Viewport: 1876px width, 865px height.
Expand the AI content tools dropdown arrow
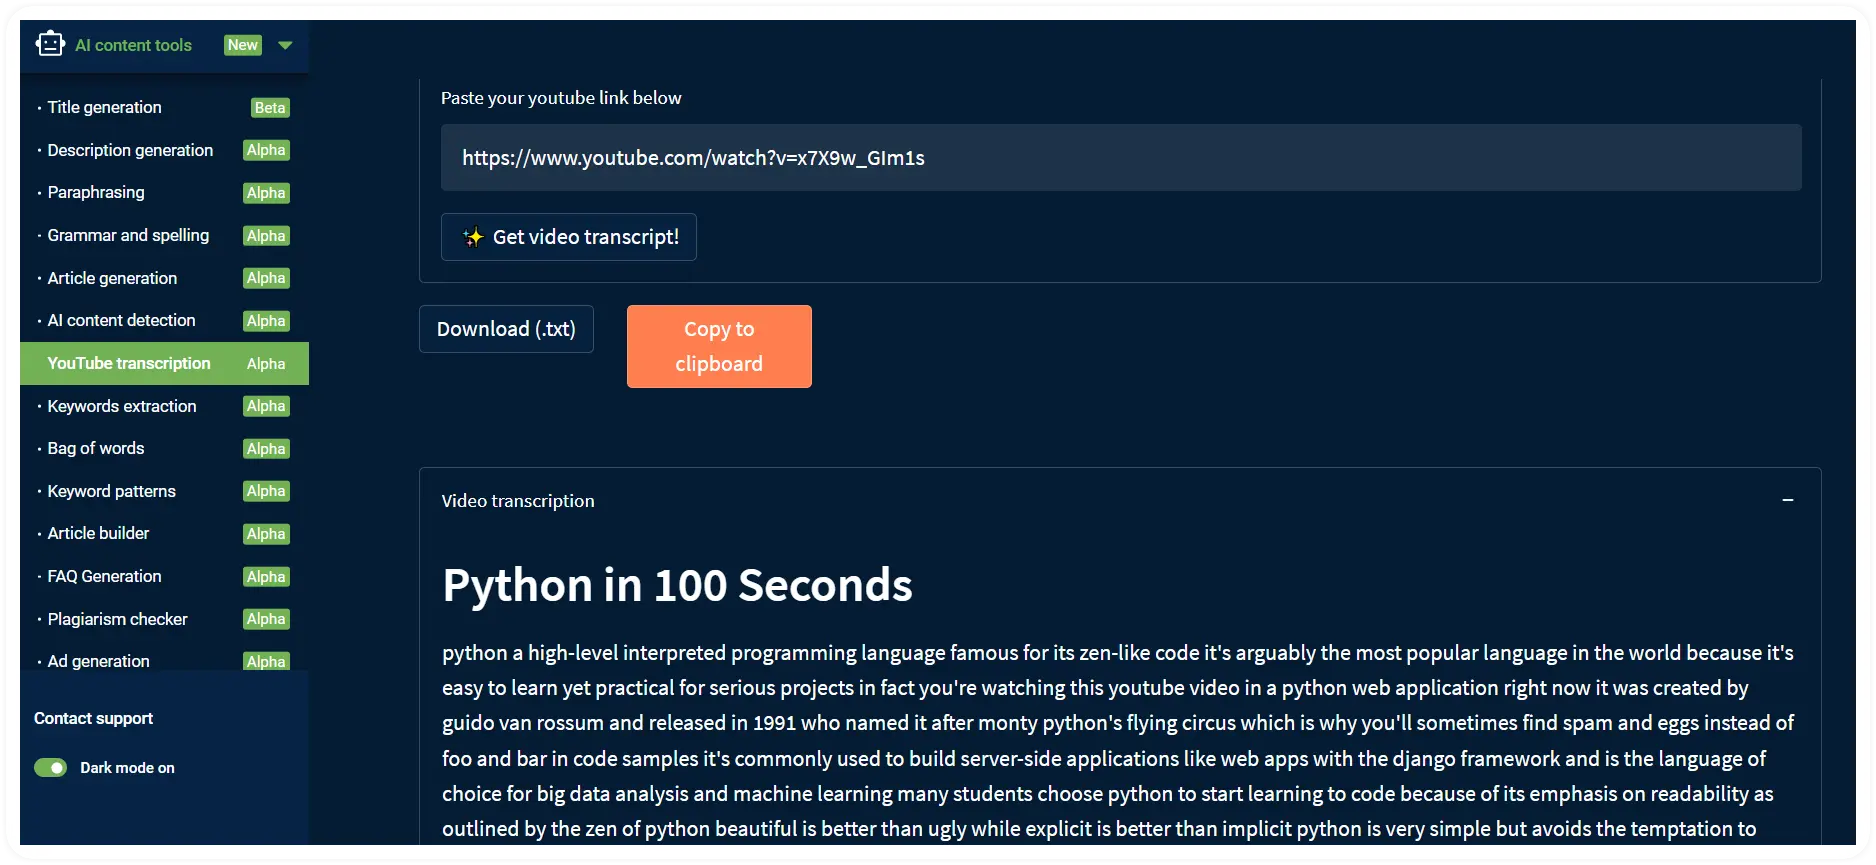(285, 45)
